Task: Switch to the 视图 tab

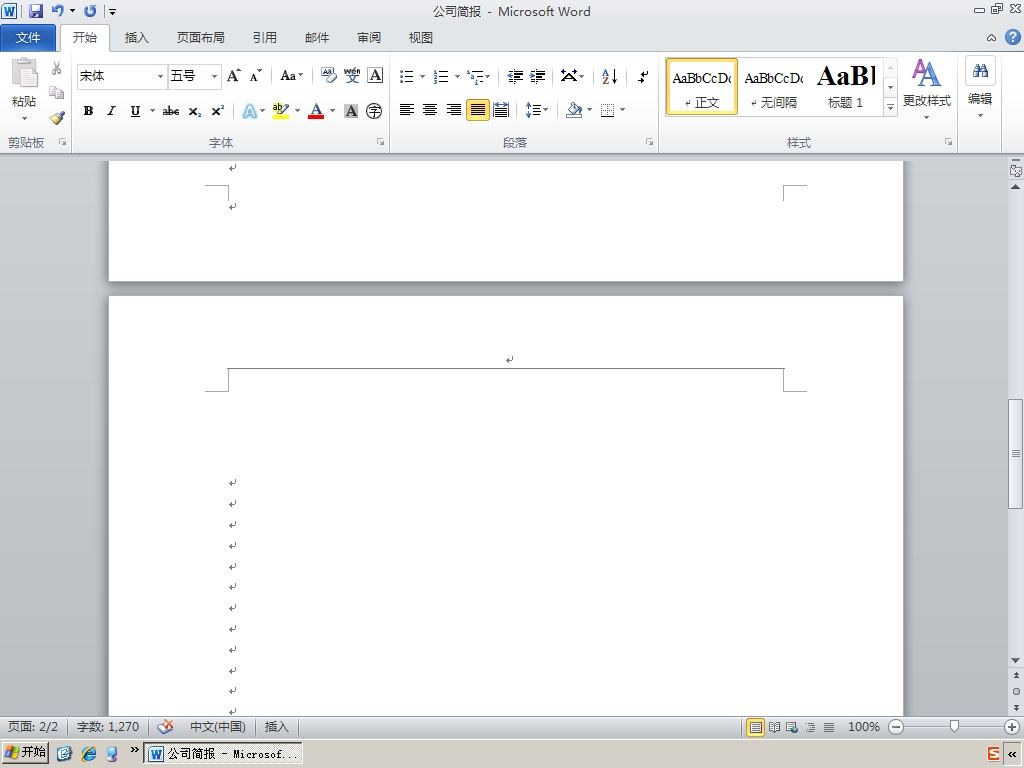Action: coord(421,38)
